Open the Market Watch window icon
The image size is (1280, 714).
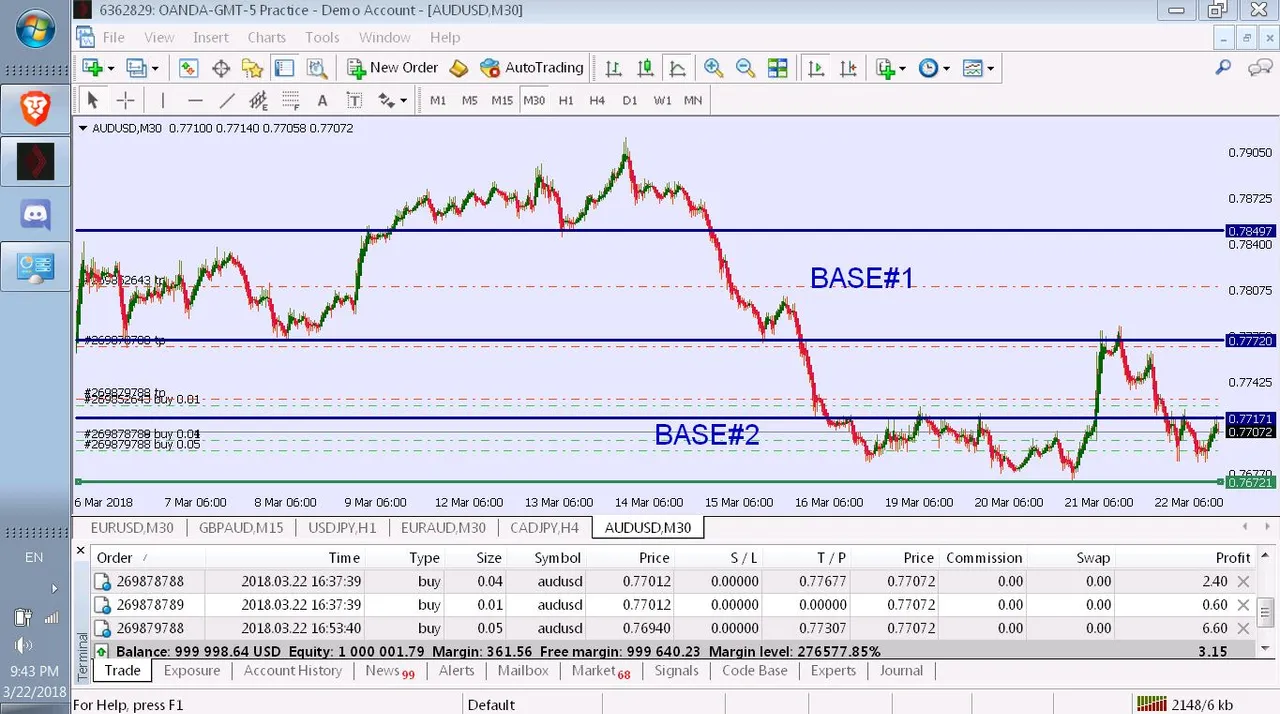coord(189,68)
